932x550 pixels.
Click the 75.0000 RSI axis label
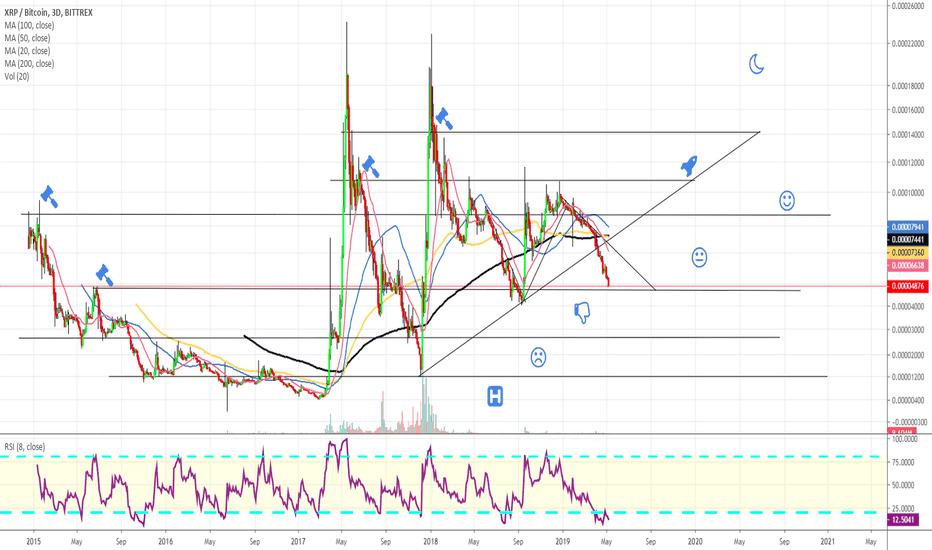[x=904, y=462]
